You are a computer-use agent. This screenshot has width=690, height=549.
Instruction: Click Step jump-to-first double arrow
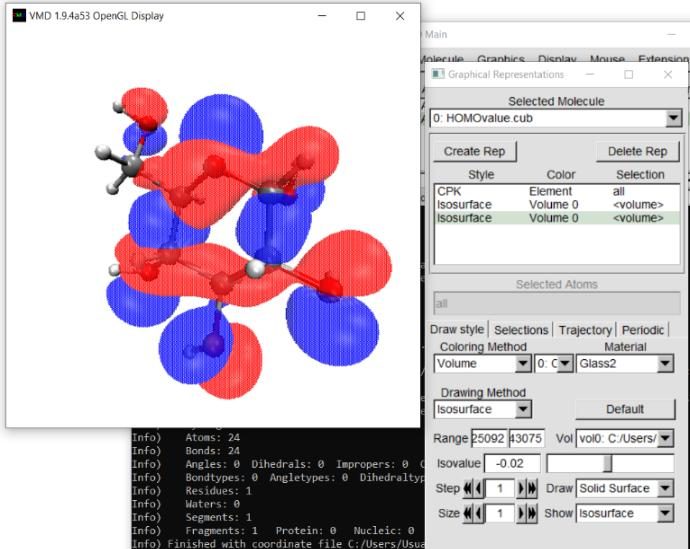pos(467,488)
